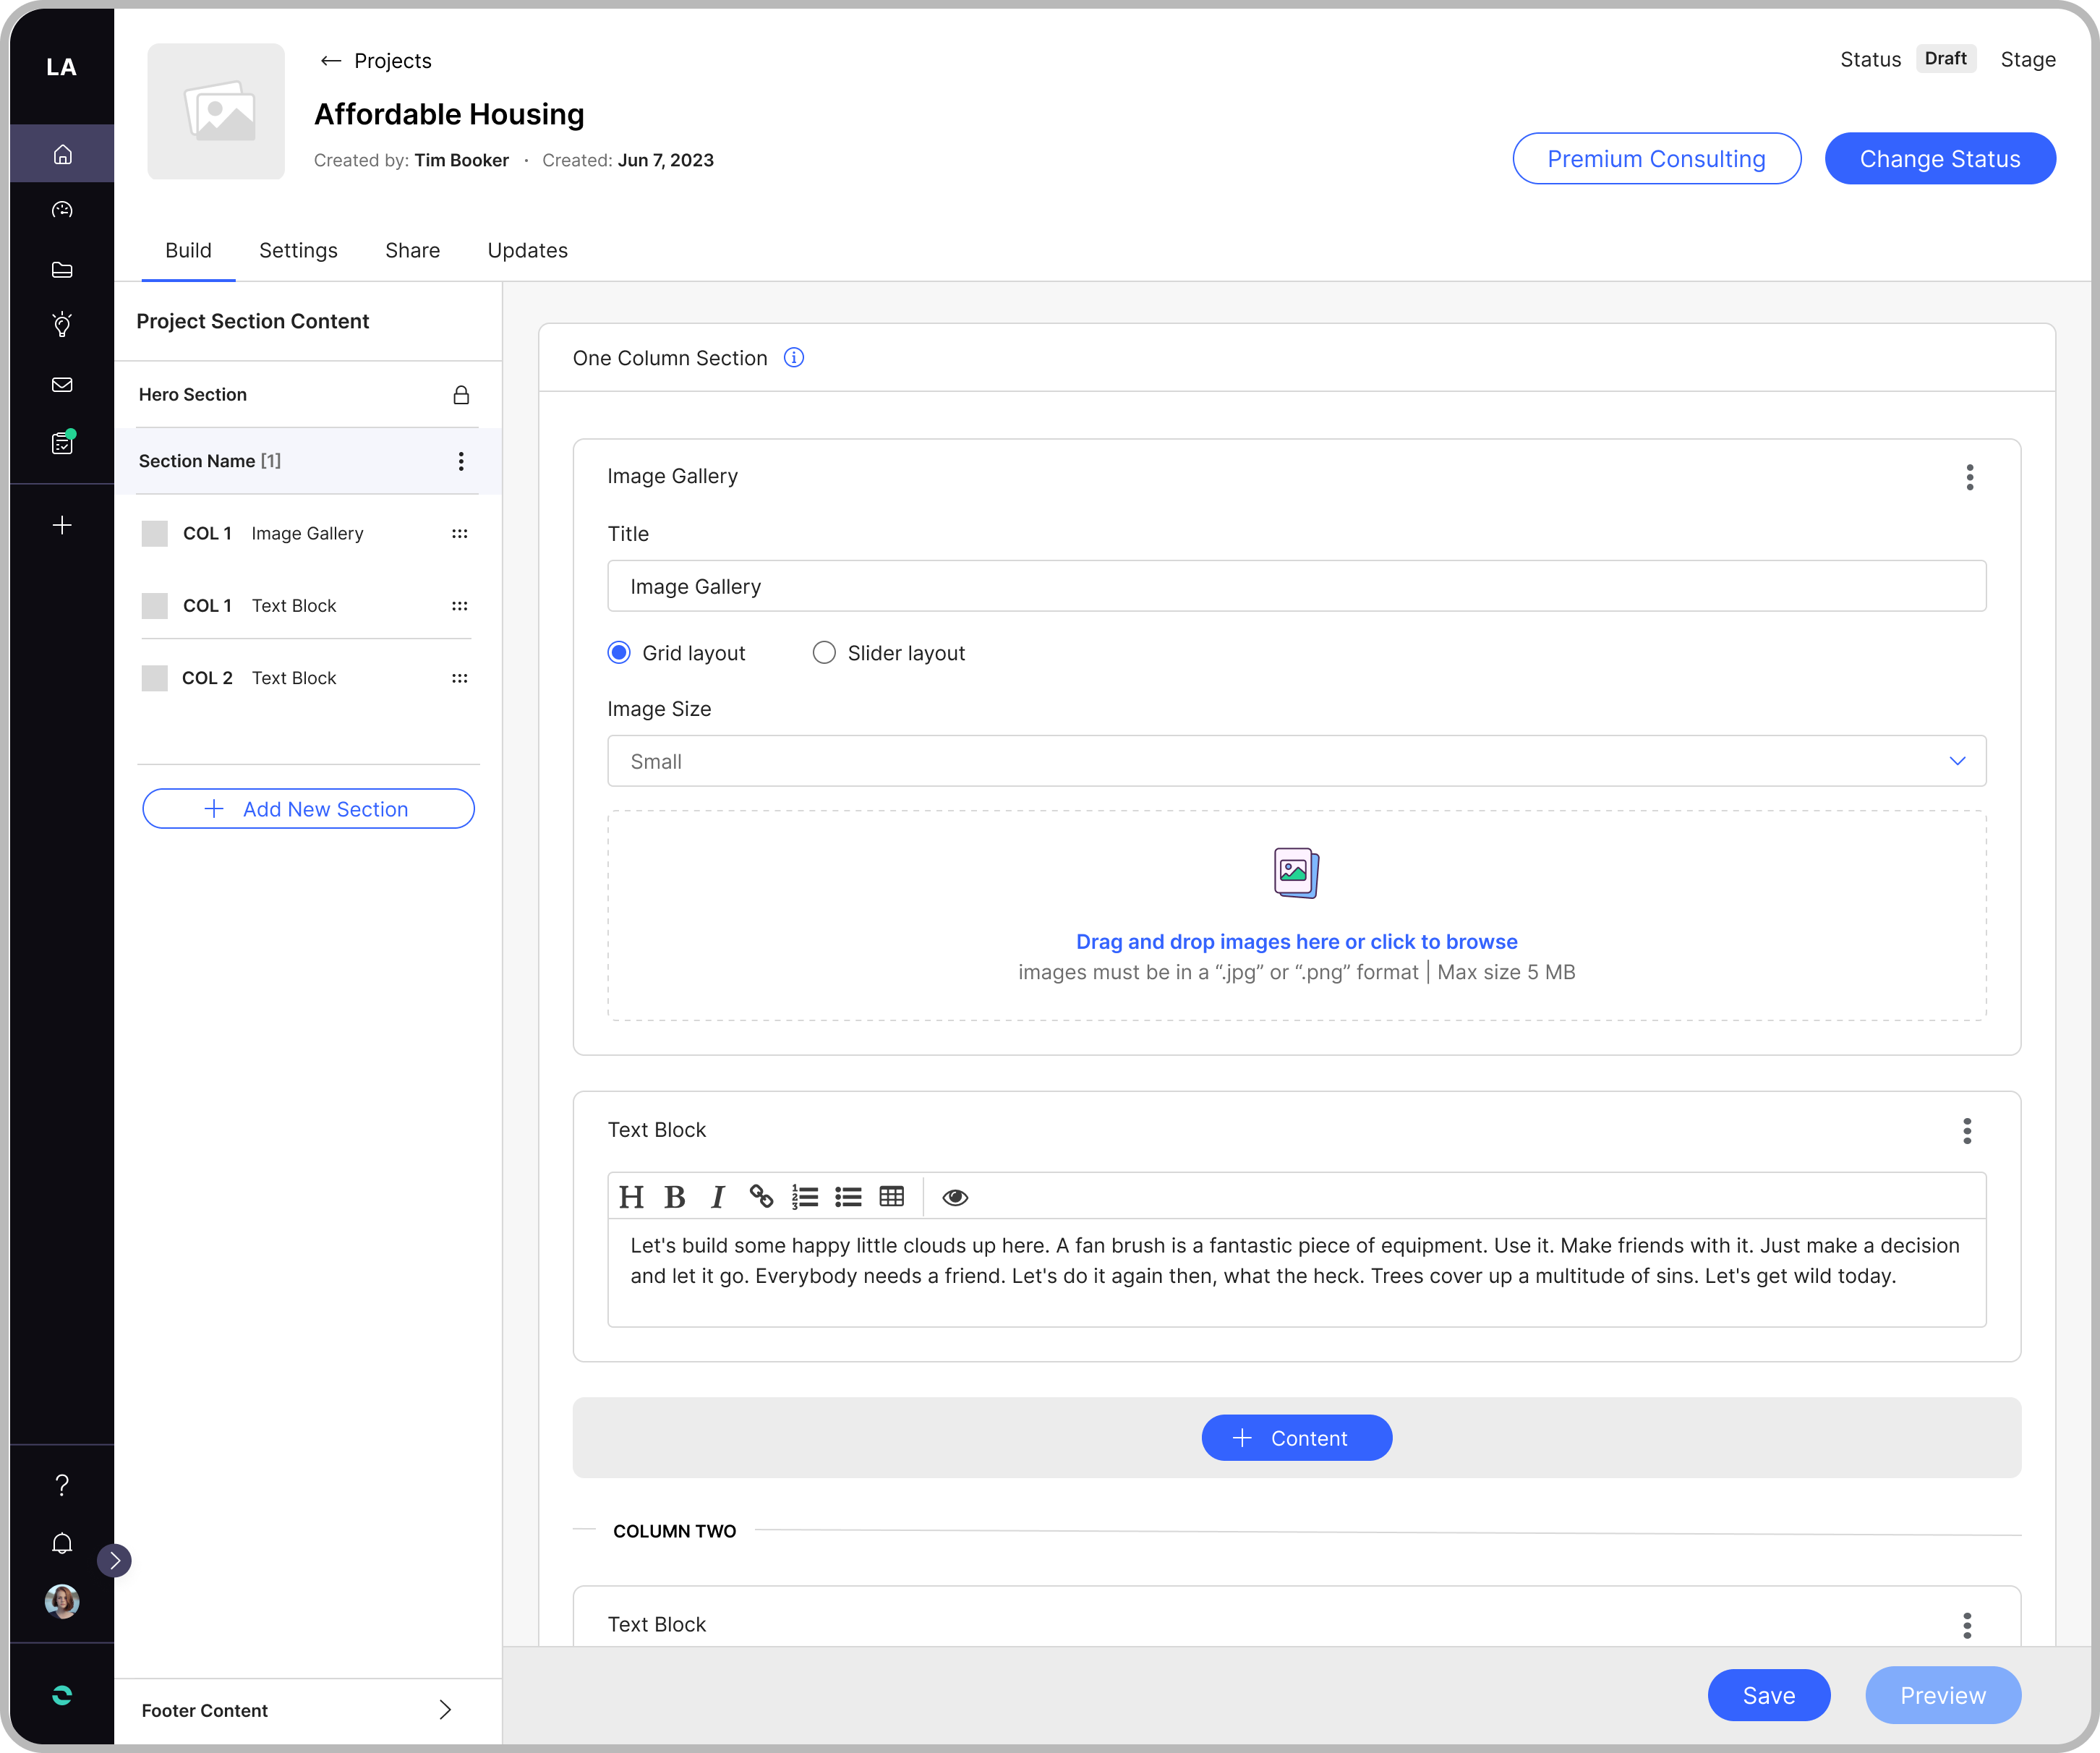Open the checklist tasks icon with green dot
The height and width of the screenshot is (1753, 2100).
pos(62,442)
